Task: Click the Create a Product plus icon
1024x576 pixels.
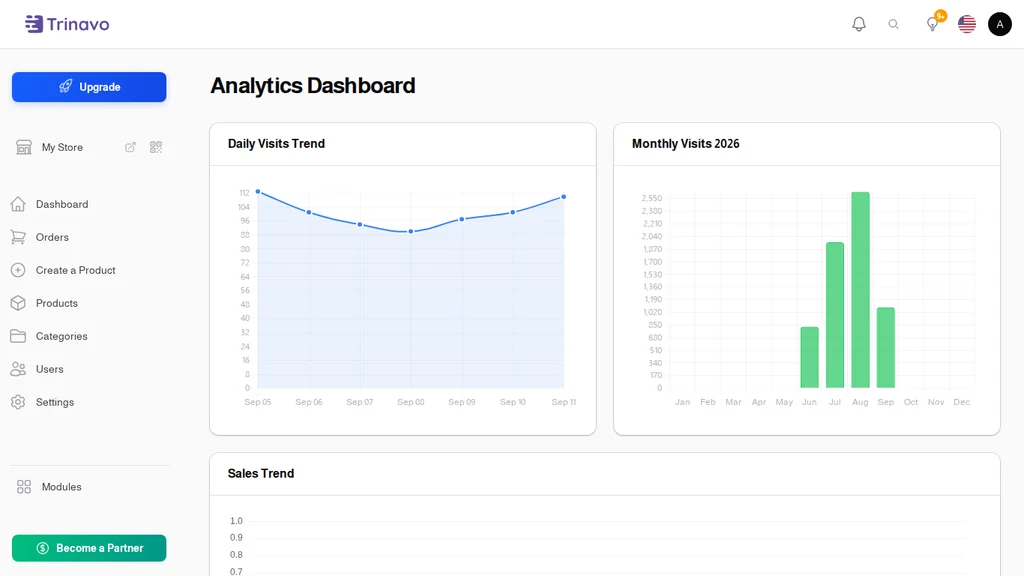Action: 18,270
